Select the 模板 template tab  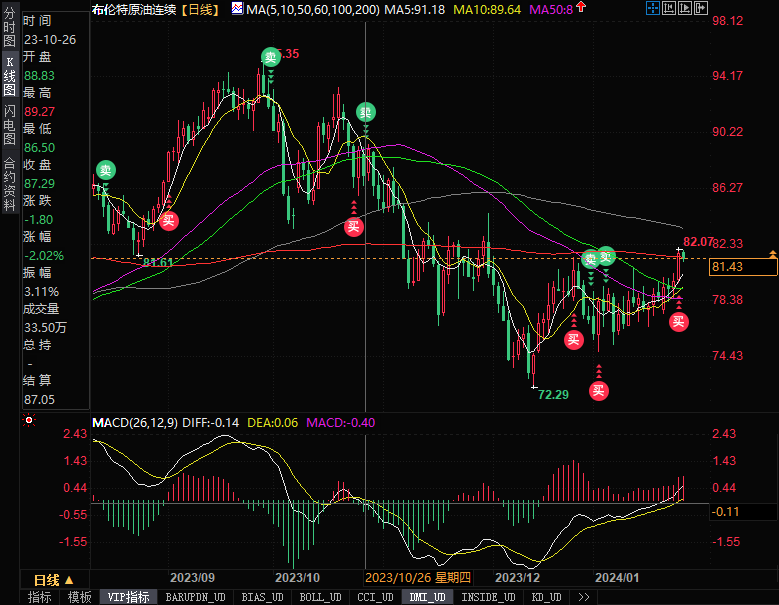click(80, 597)
